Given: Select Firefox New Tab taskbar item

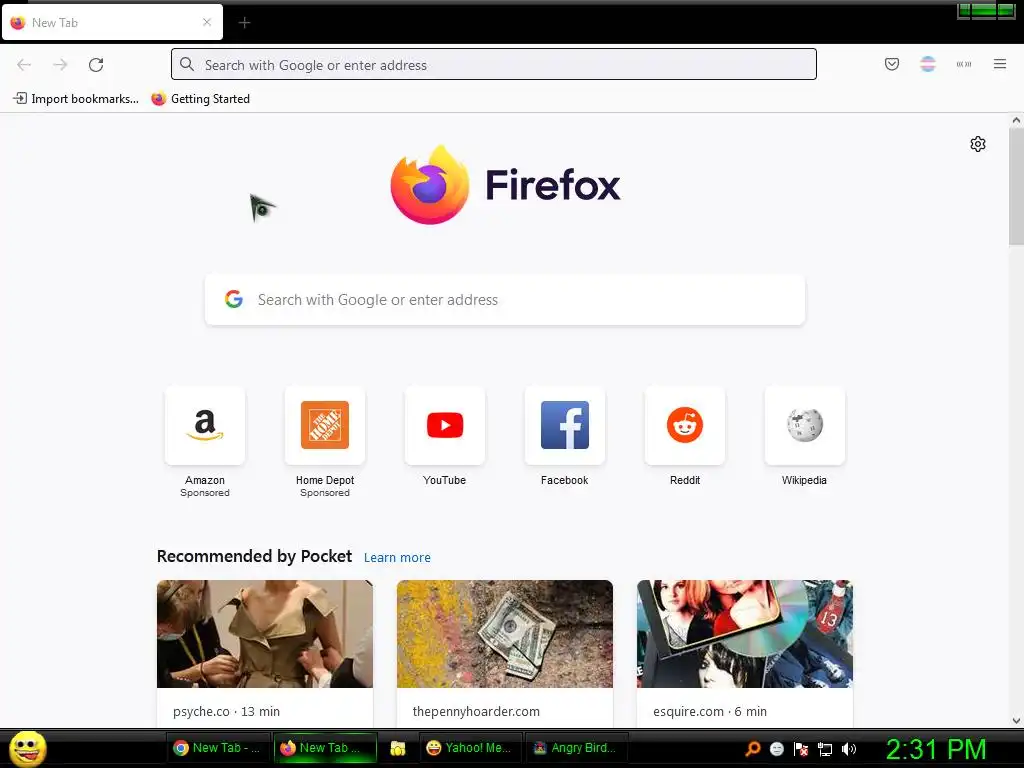Looking at the screenshot, I should (x=325, y=748).
